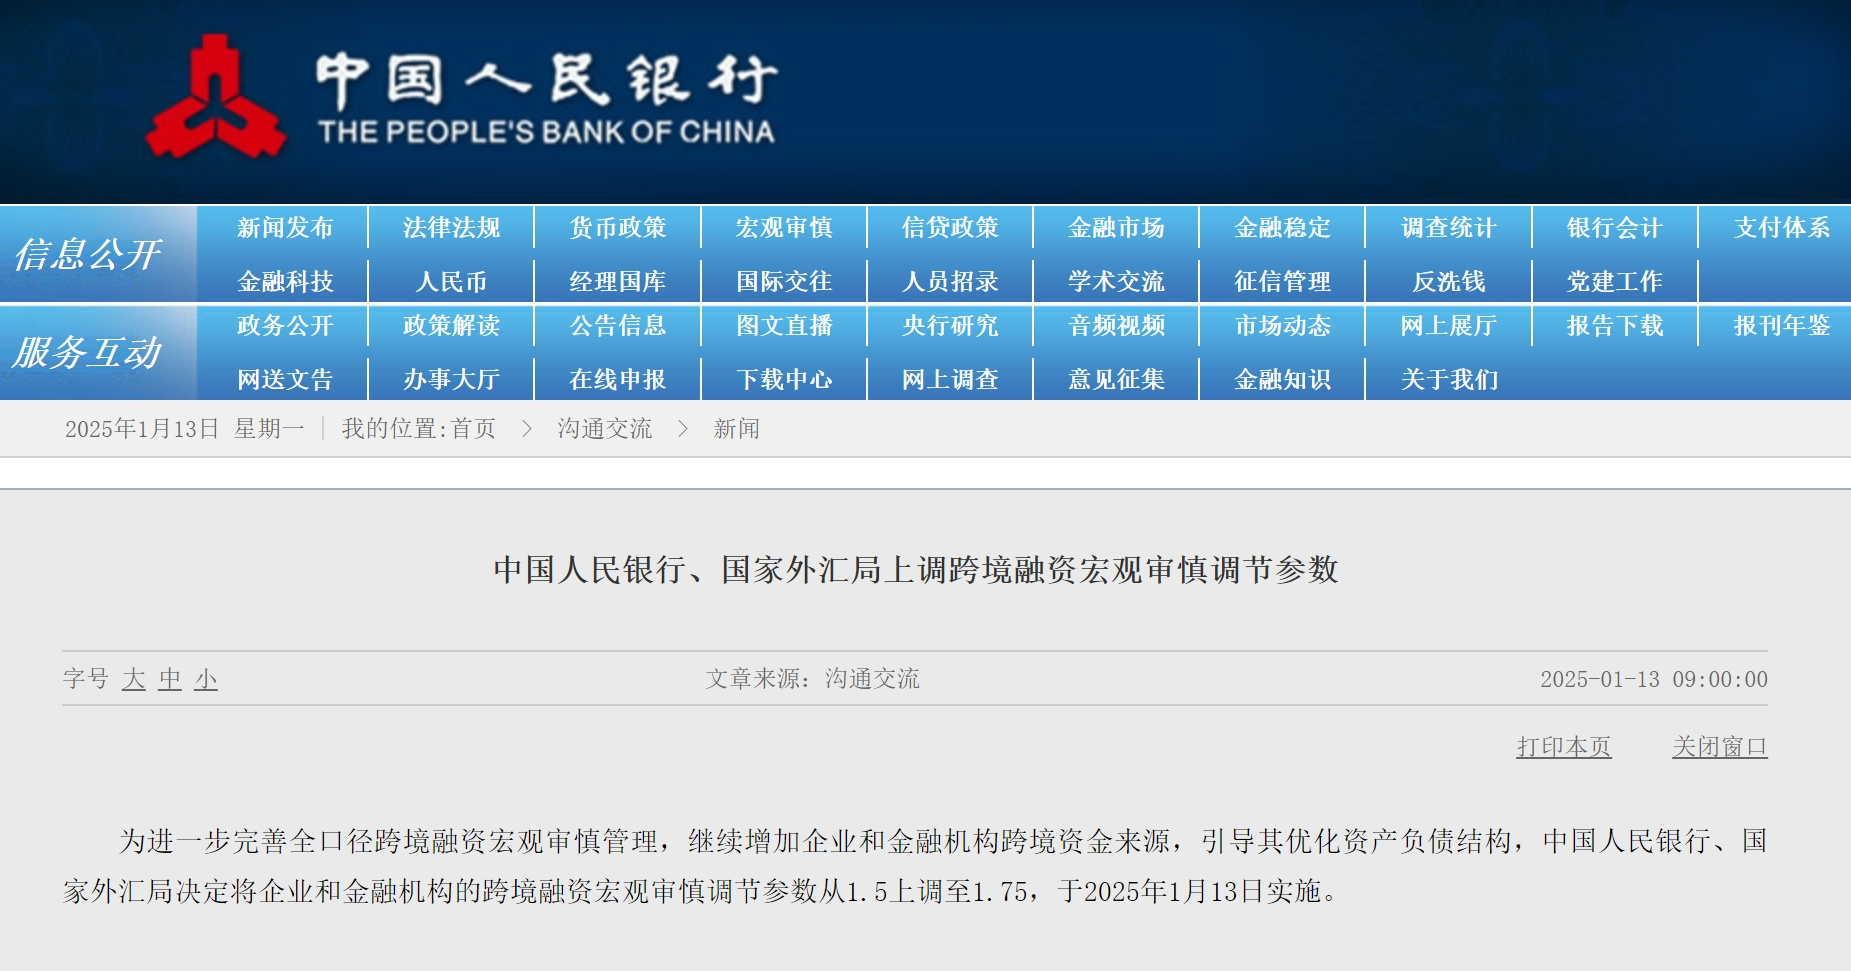
Task: Click the 政务公开 menu entry
Action: click(285, 326)
